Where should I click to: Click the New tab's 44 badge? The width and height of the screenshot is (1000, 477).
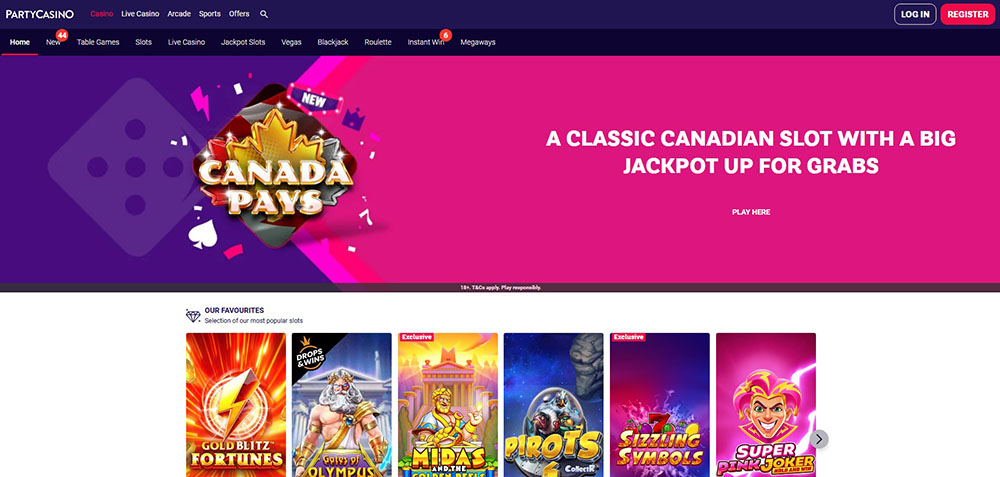click(x=62, y=35)
